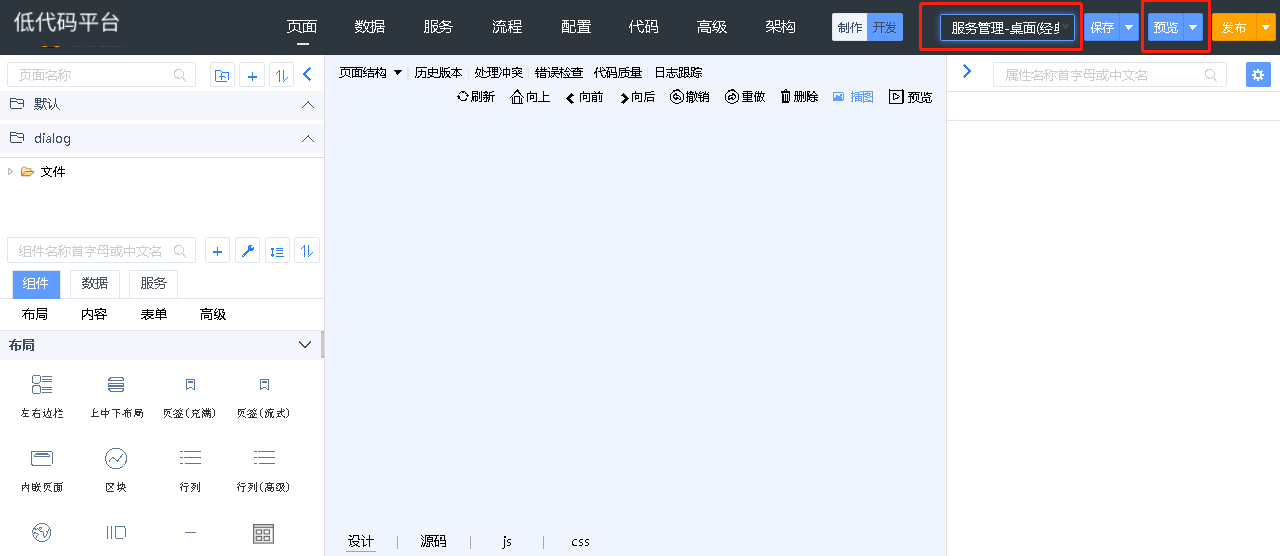Click the 发布 publish button

point(1233,28)
